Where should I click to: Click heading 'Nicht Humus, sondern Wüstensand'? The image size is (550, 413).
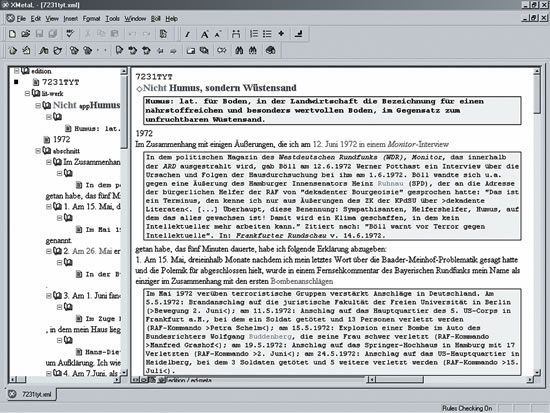pos(220,88)
